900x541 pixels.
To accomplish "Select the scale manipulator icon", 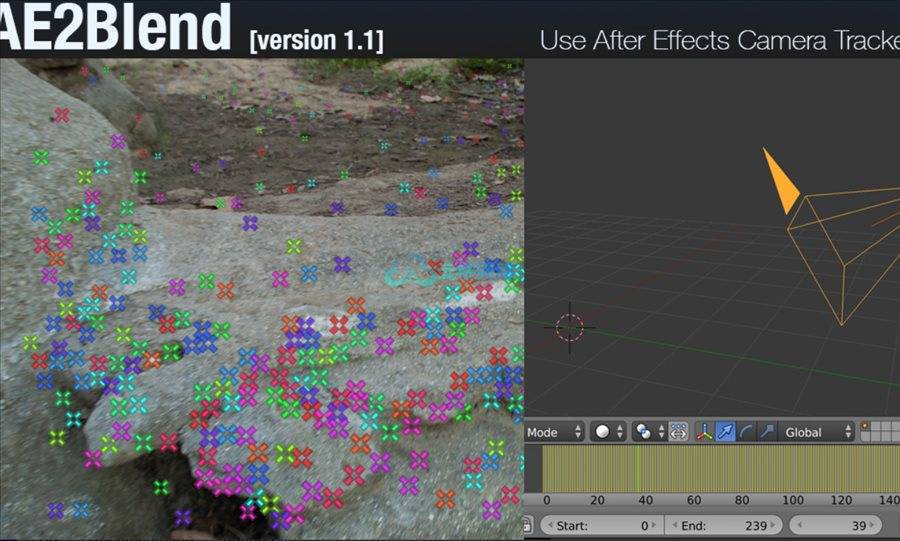I will (x=767, y=432).
